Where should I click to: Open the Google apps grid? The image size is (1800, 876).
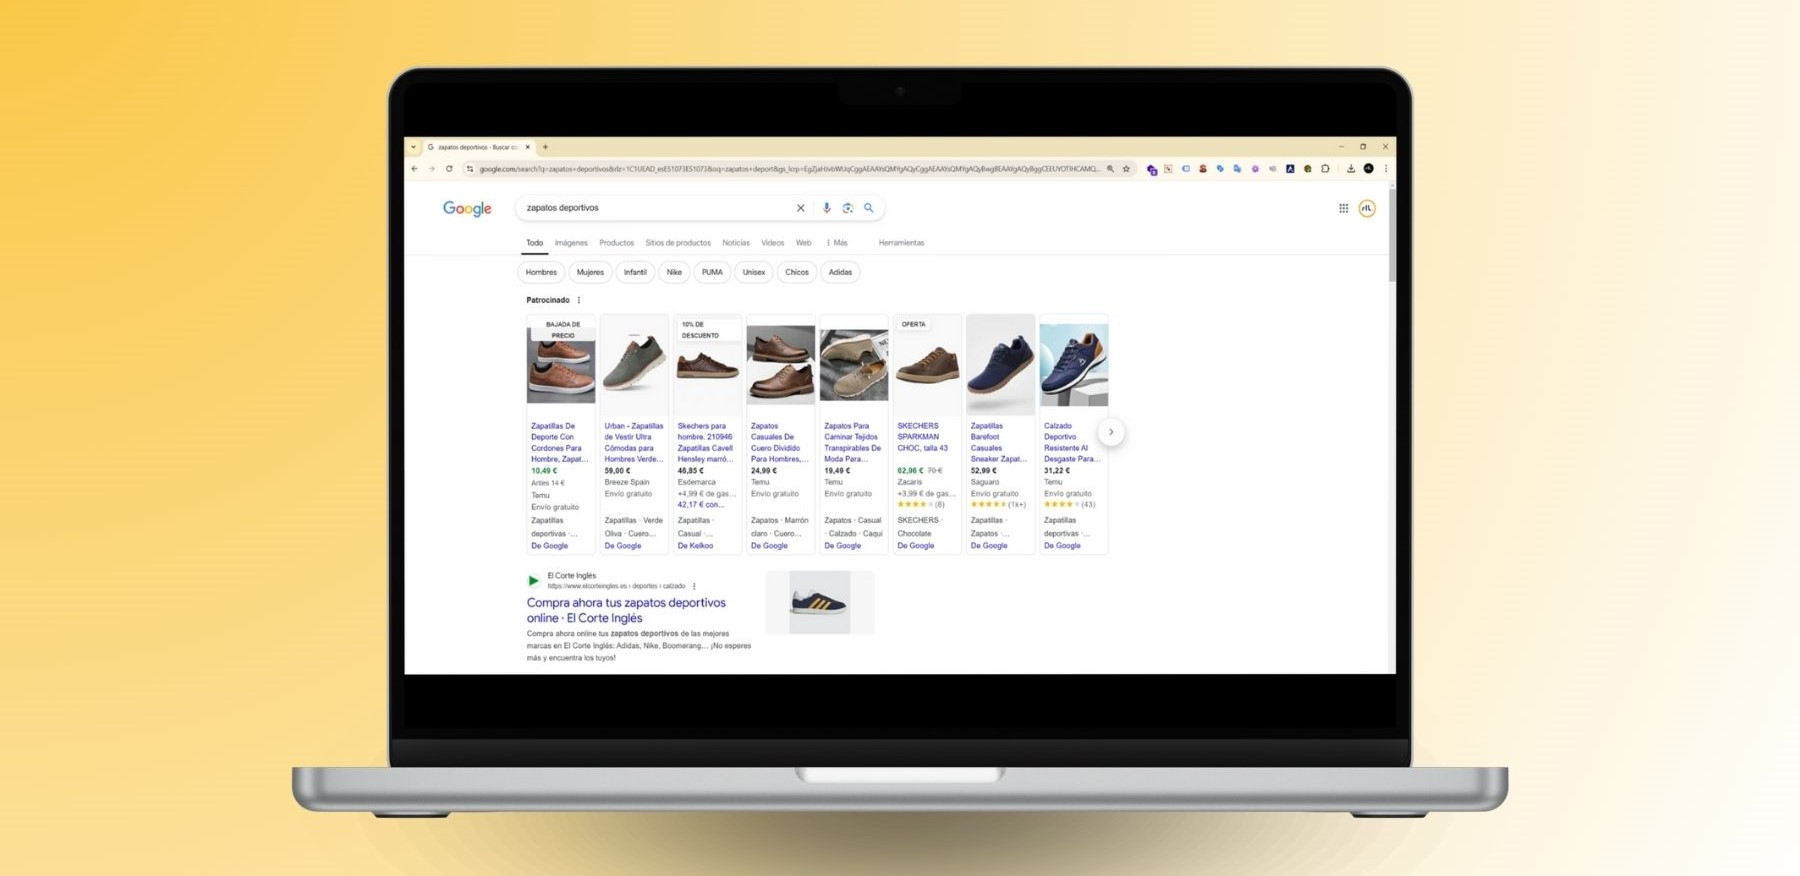point(1343,208)
